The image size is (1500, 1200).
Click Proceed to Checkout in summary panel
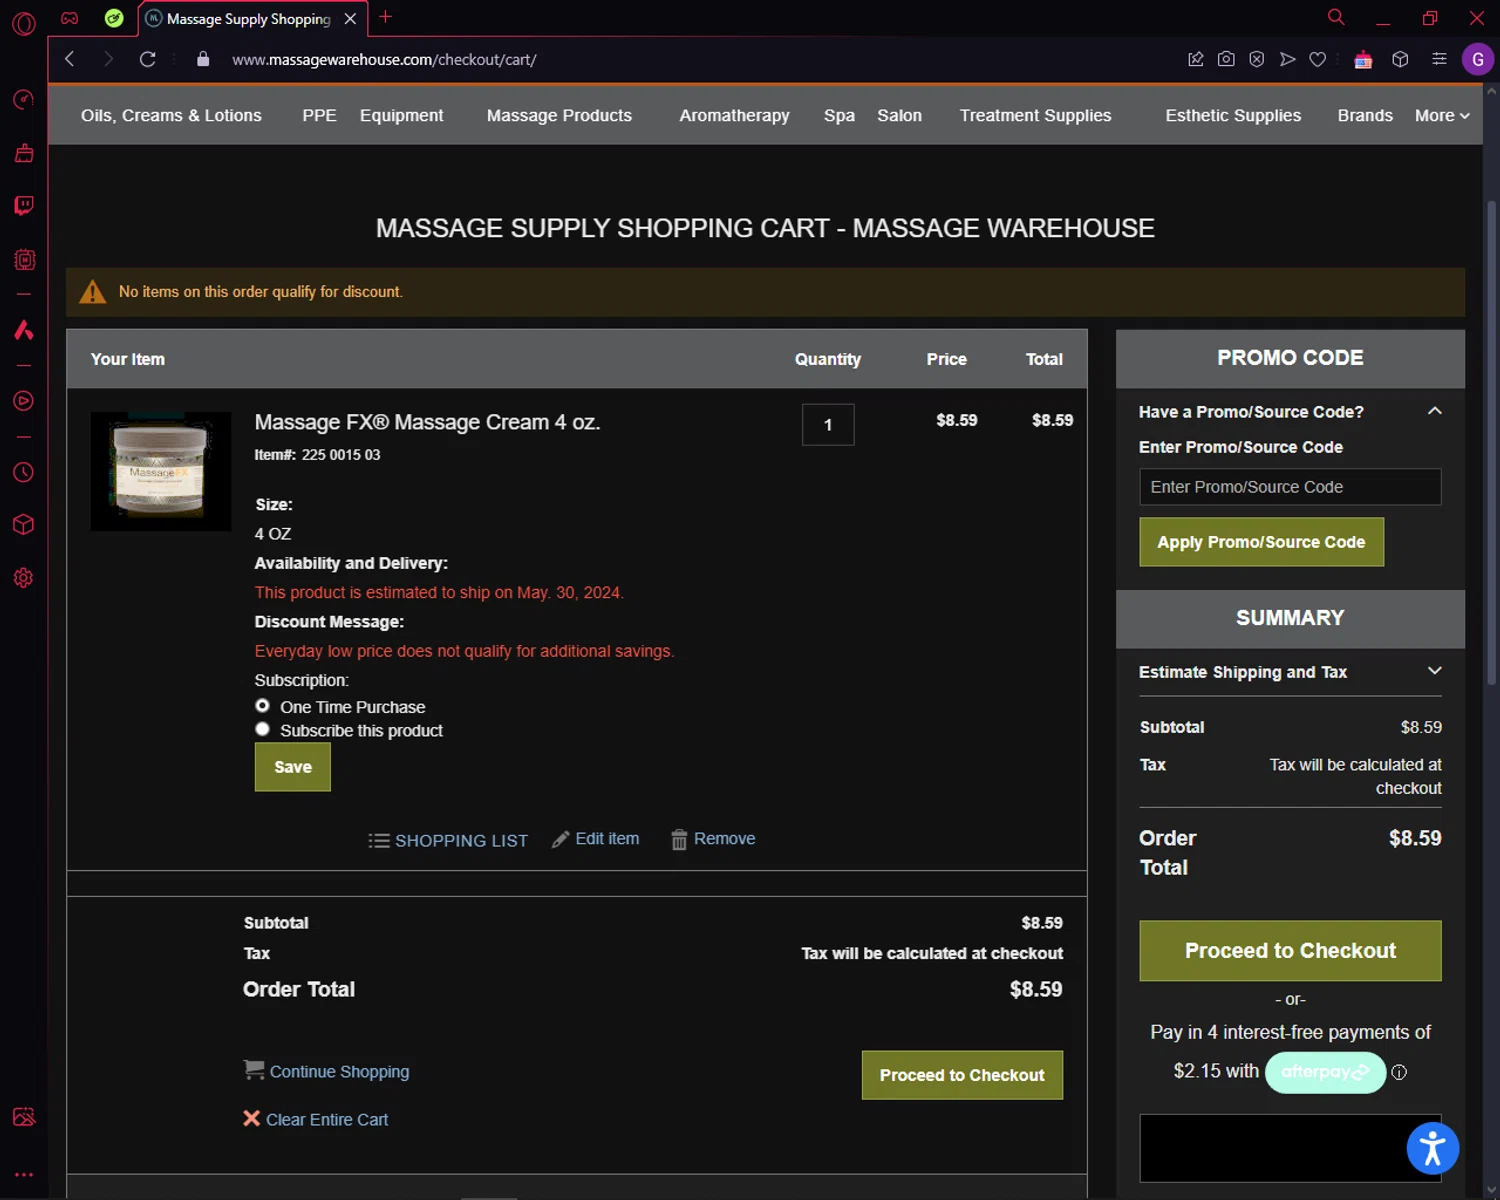point(1290,950)
